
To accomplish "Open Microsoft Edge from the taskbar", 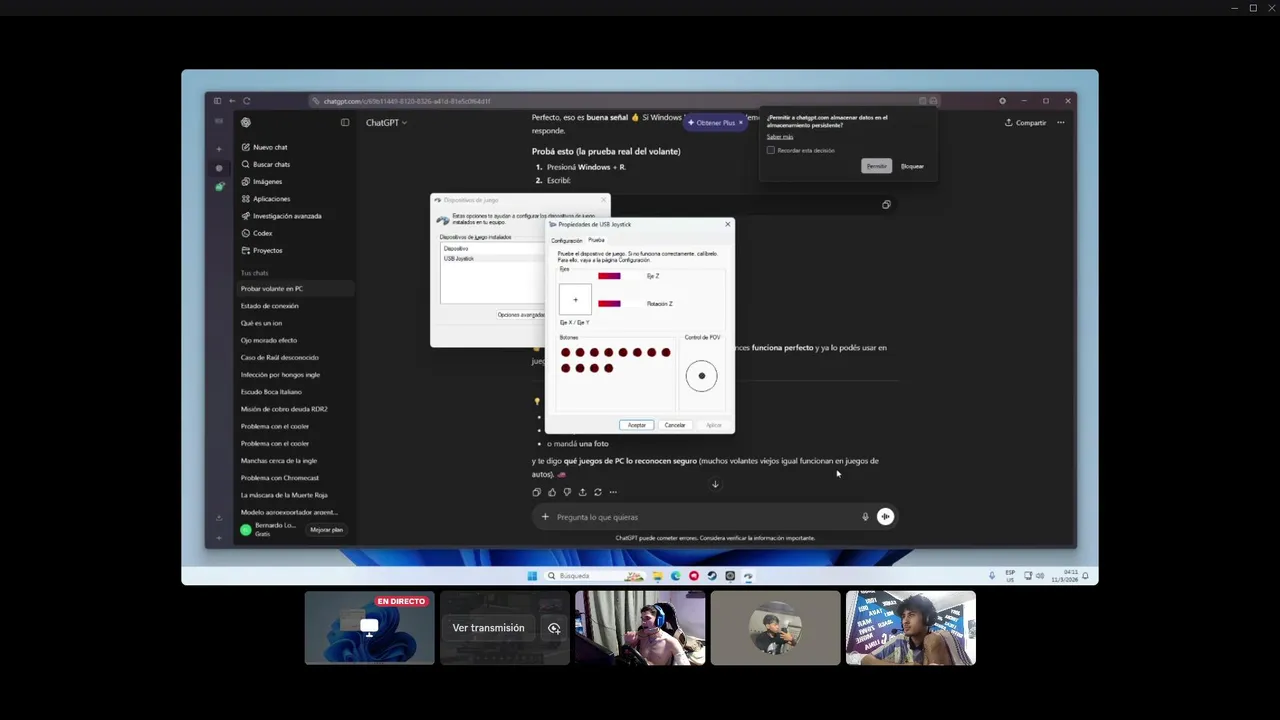I will (676, 576).
